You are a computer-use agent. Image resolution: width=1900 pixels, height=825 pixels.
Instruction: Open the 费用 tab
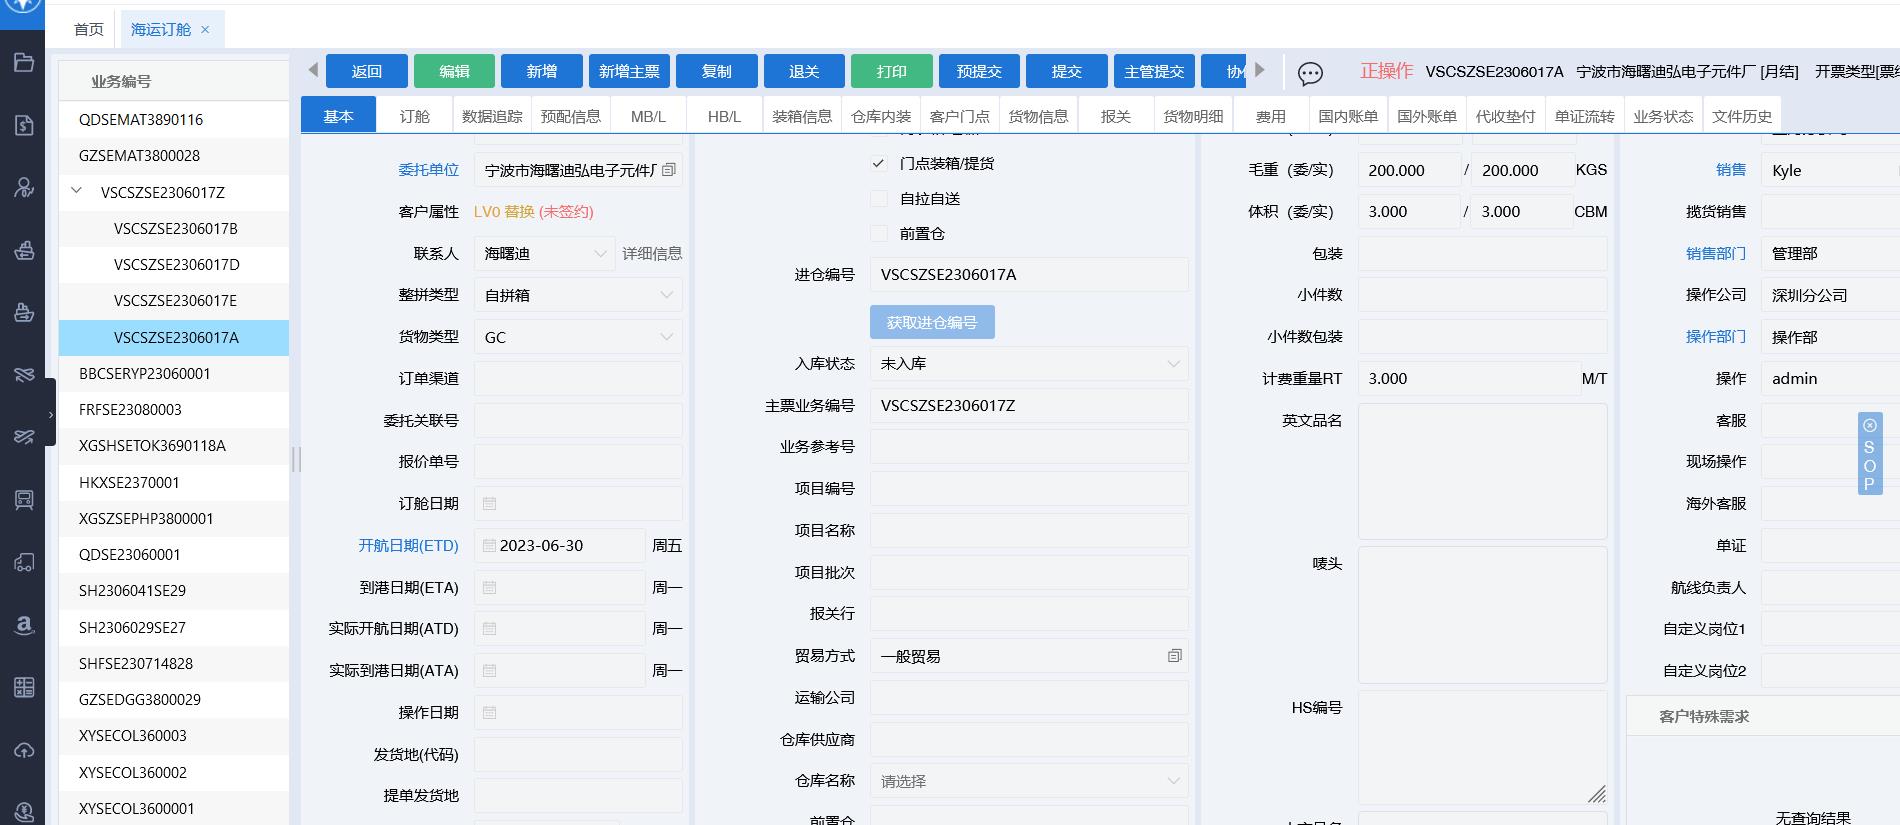click(1270, 116)
